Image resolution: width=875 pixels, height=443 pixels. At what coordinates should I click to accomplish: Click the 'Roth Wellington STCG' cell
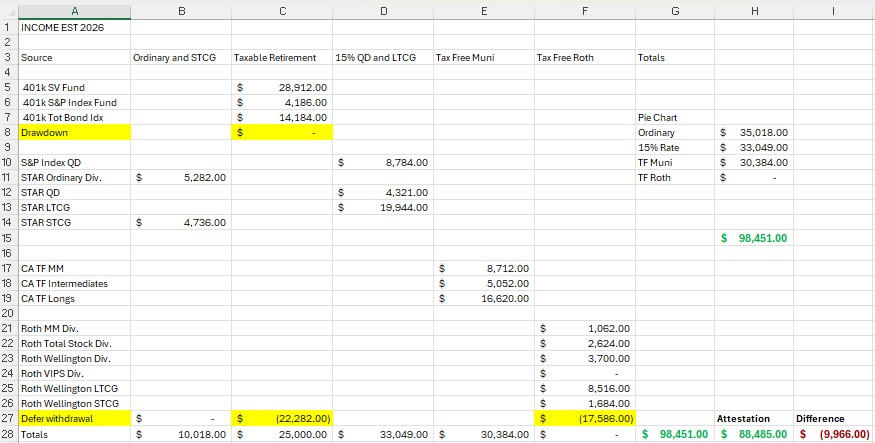pos(75,403)
